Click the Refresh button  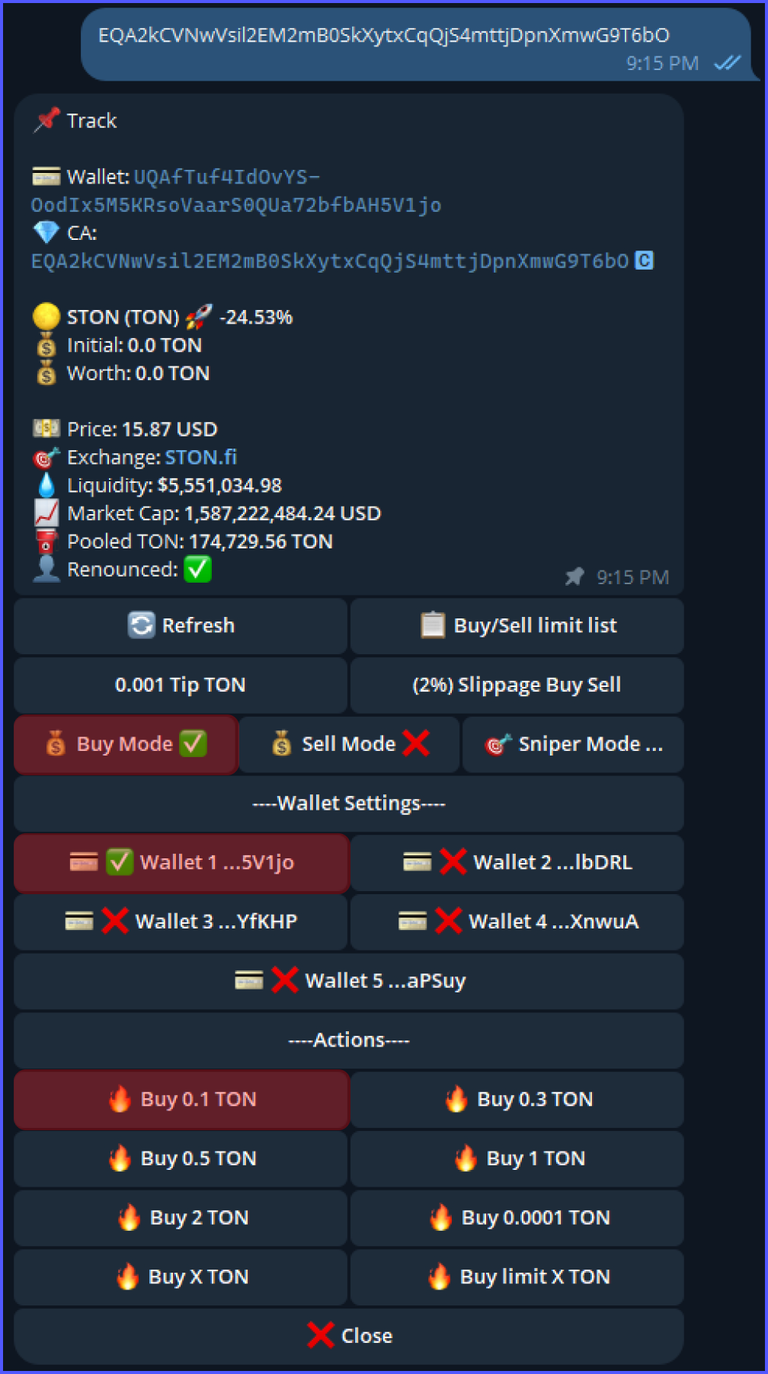point(181,626)
